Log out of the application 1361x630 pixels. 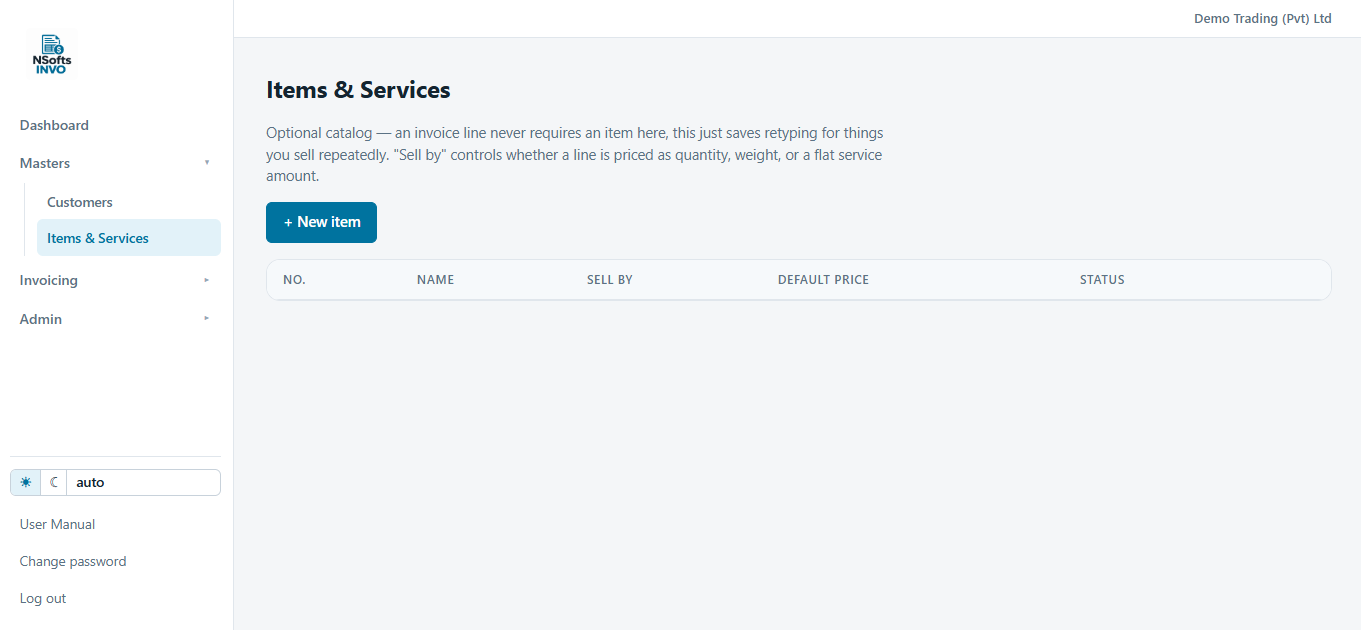pyautogui.click(x=43, y=598)
